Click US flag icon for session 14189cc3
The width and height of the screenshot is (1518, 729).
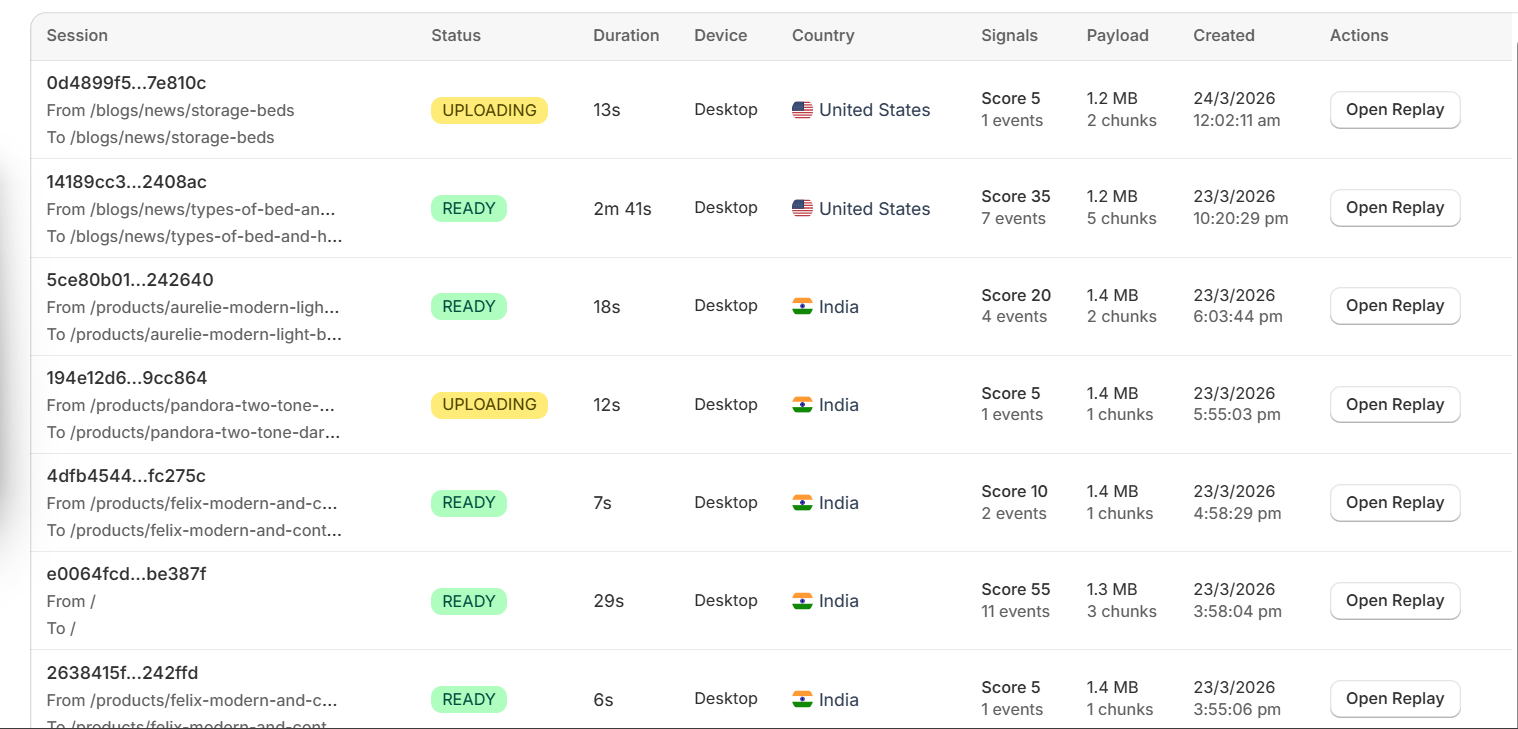pos(802,208)
